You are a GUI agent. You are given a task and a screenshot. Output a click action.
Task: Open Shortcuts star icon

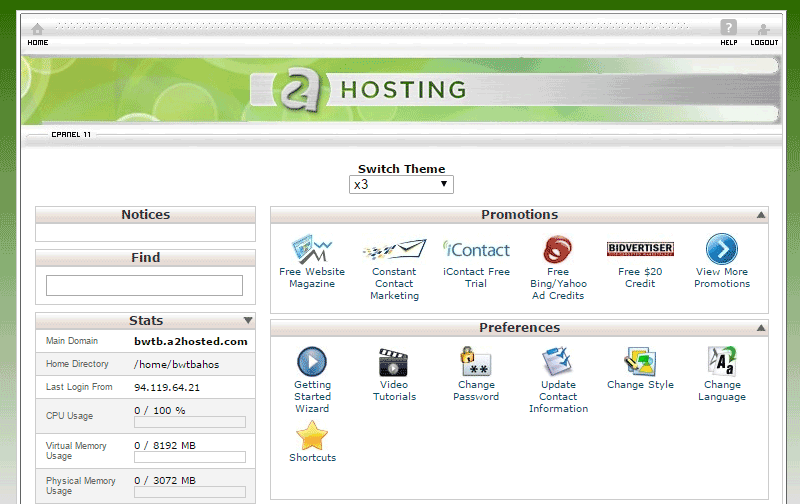312,435
